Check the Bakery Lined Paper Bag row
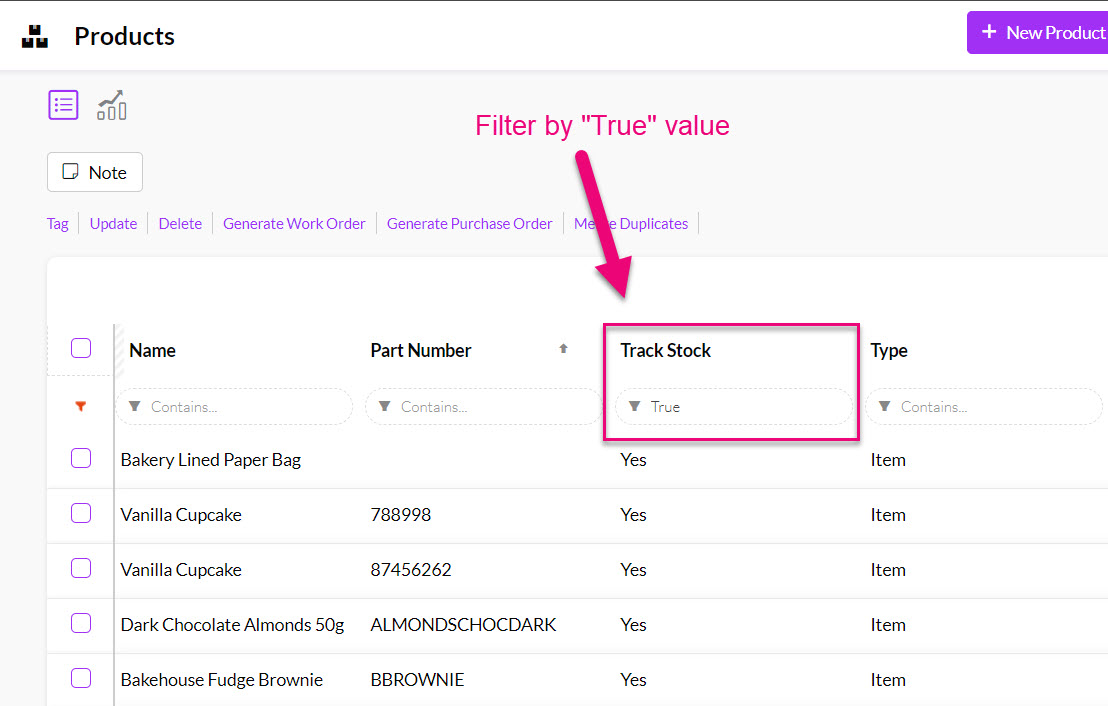1108x706 pixels. tap(81, 459)
